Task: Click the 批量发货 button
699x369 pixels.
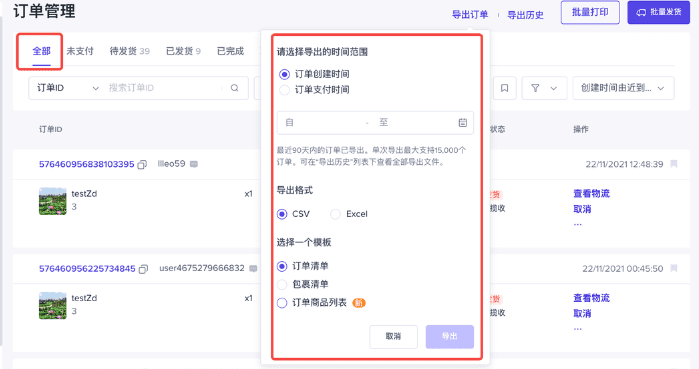Action: 658,12
